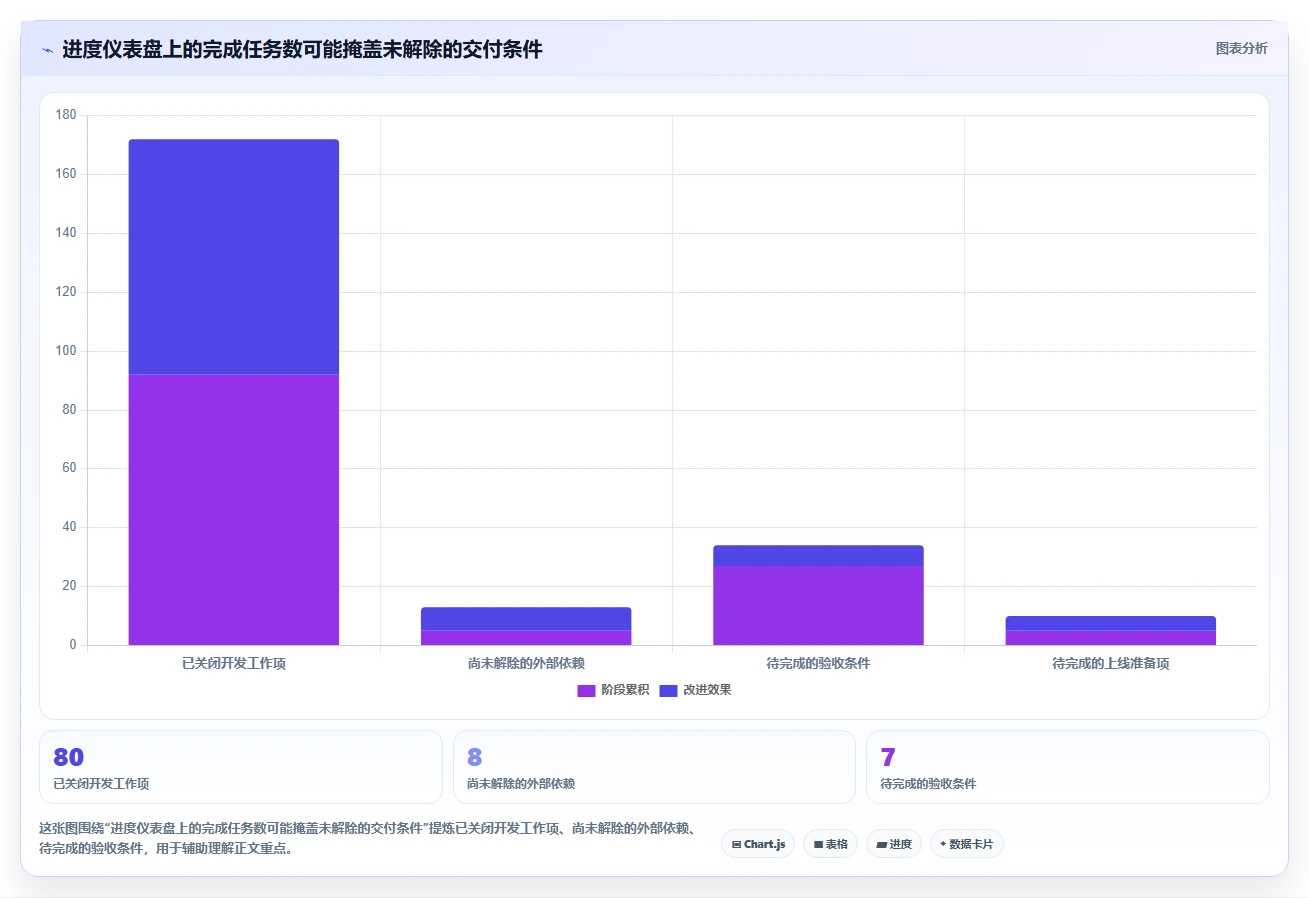1309x898 pixels.
Task: Click x-axis label 尚未解除的外部依赖
Action: click(526, 664)
